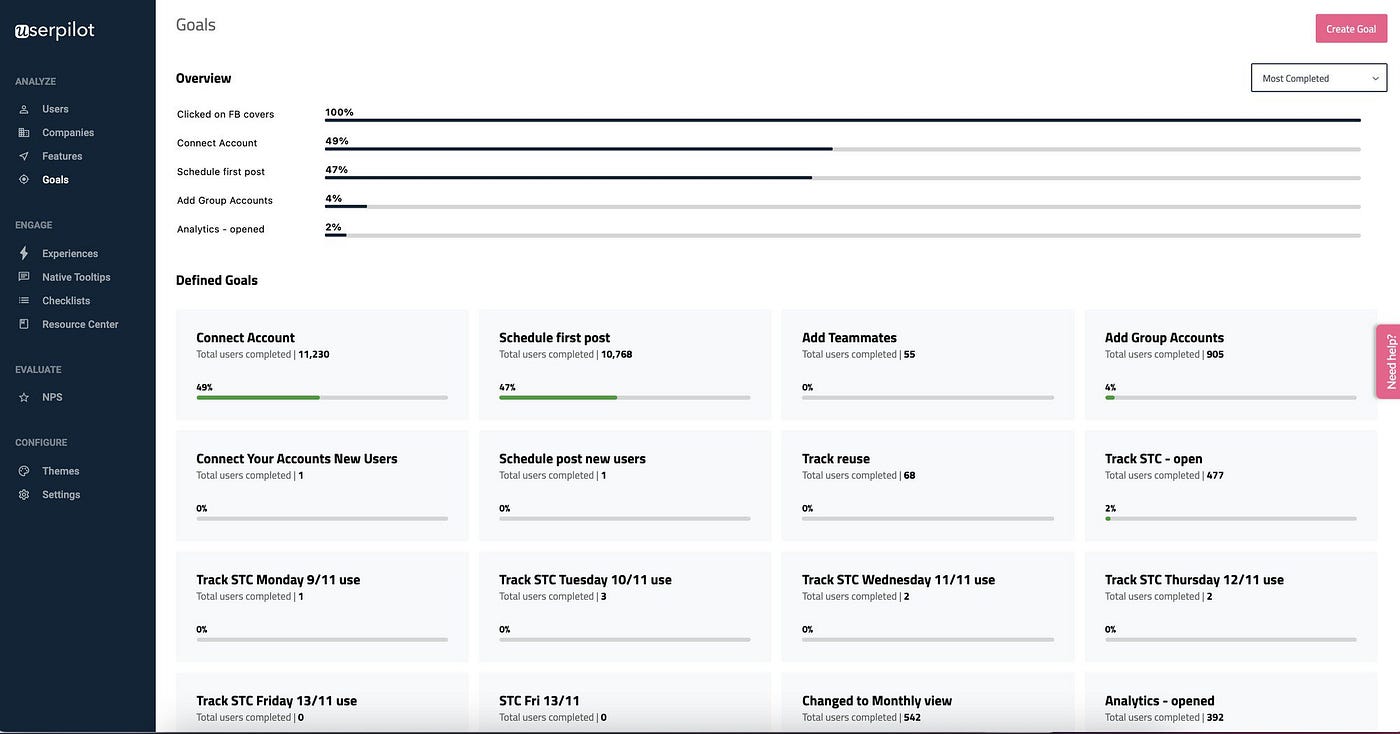Click the Users icon in sidebar
1400x734 pixels.
click(x=24, y=109)
